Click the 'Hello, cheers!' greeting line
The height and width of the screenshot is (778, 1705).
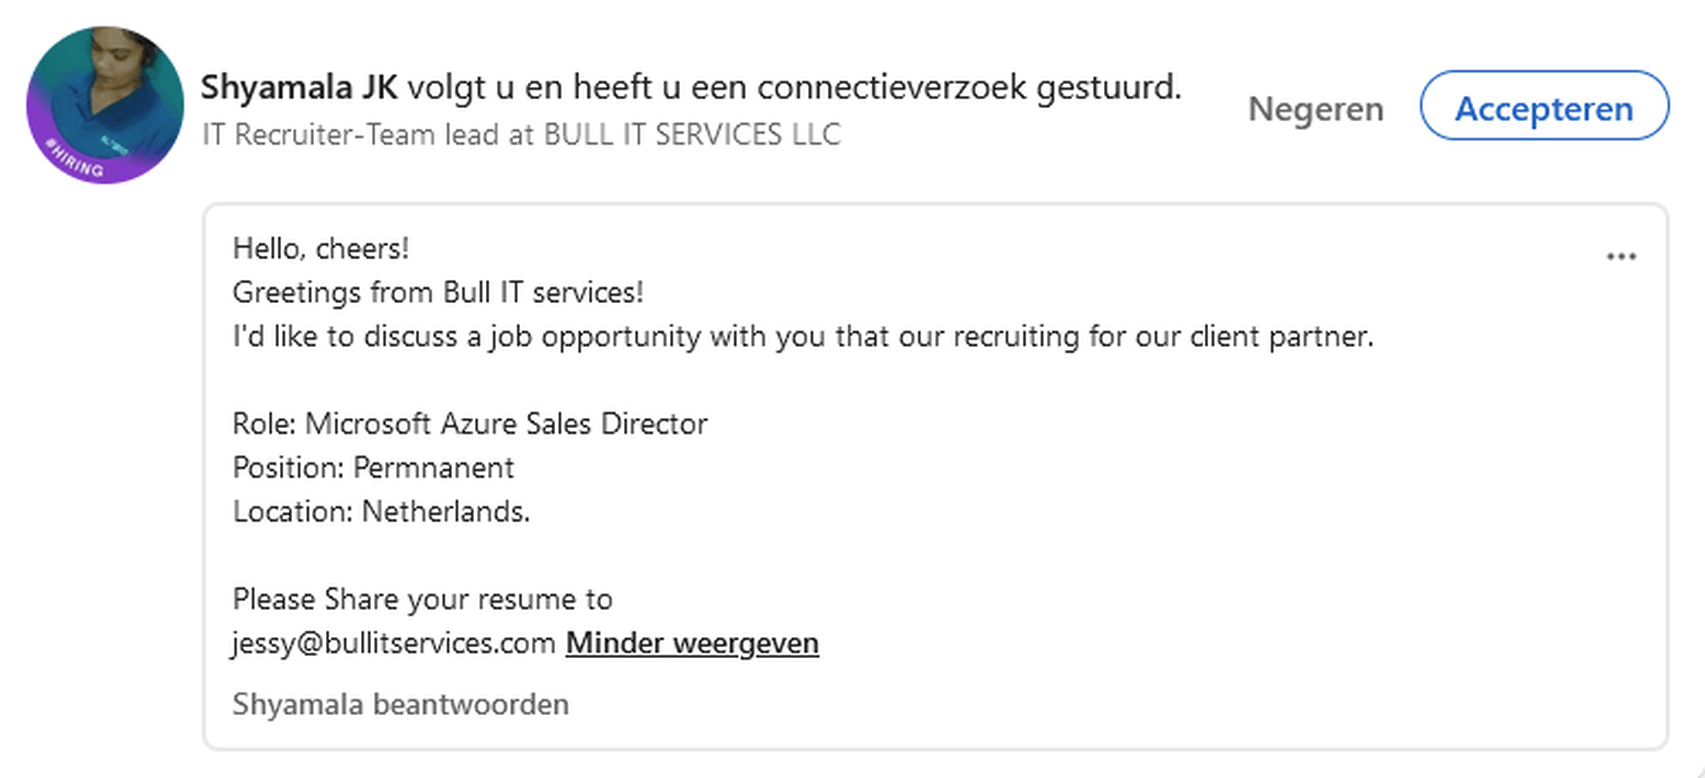tap(321, 249)
